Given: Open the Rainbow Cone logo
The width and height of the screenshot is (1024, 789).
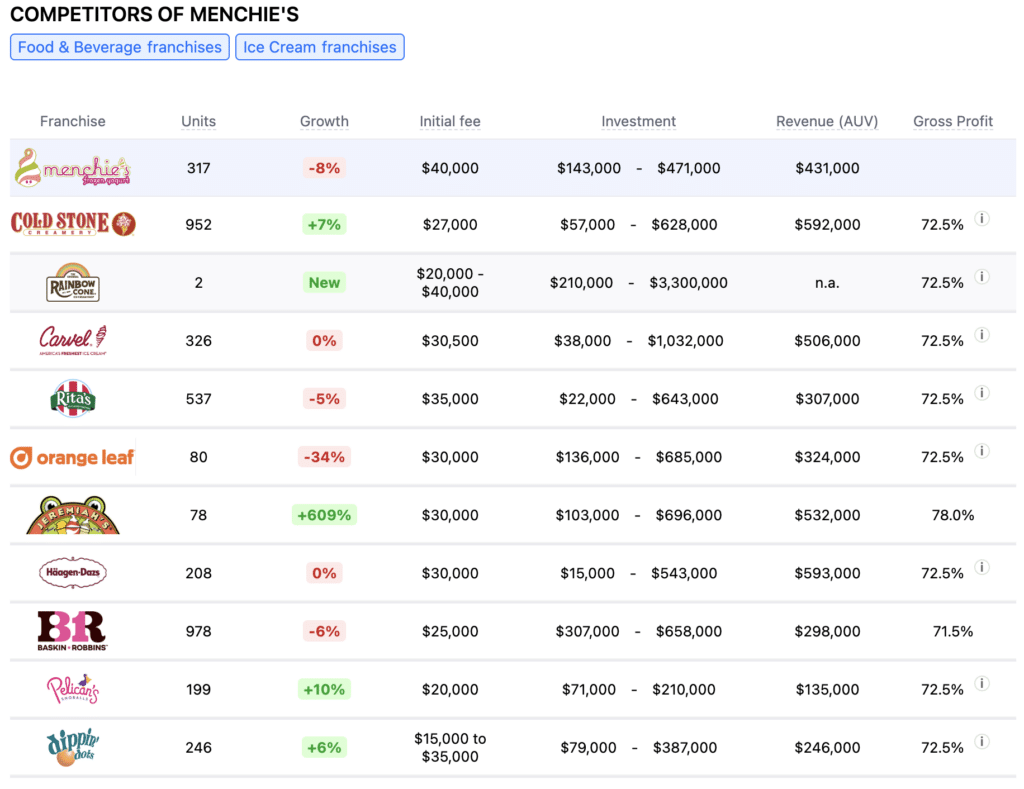Looking at the screenshot, I should (72, 282).
